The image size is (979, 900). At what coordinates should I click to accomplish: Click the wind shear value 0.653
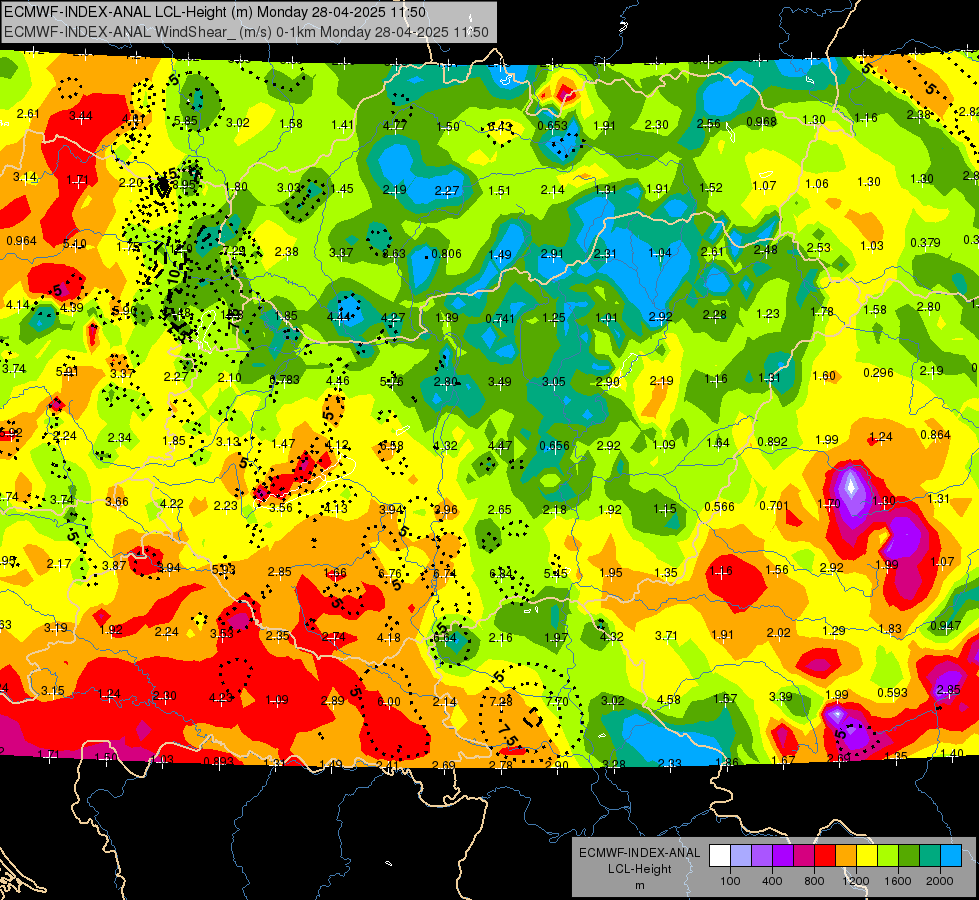pos(553,126)
